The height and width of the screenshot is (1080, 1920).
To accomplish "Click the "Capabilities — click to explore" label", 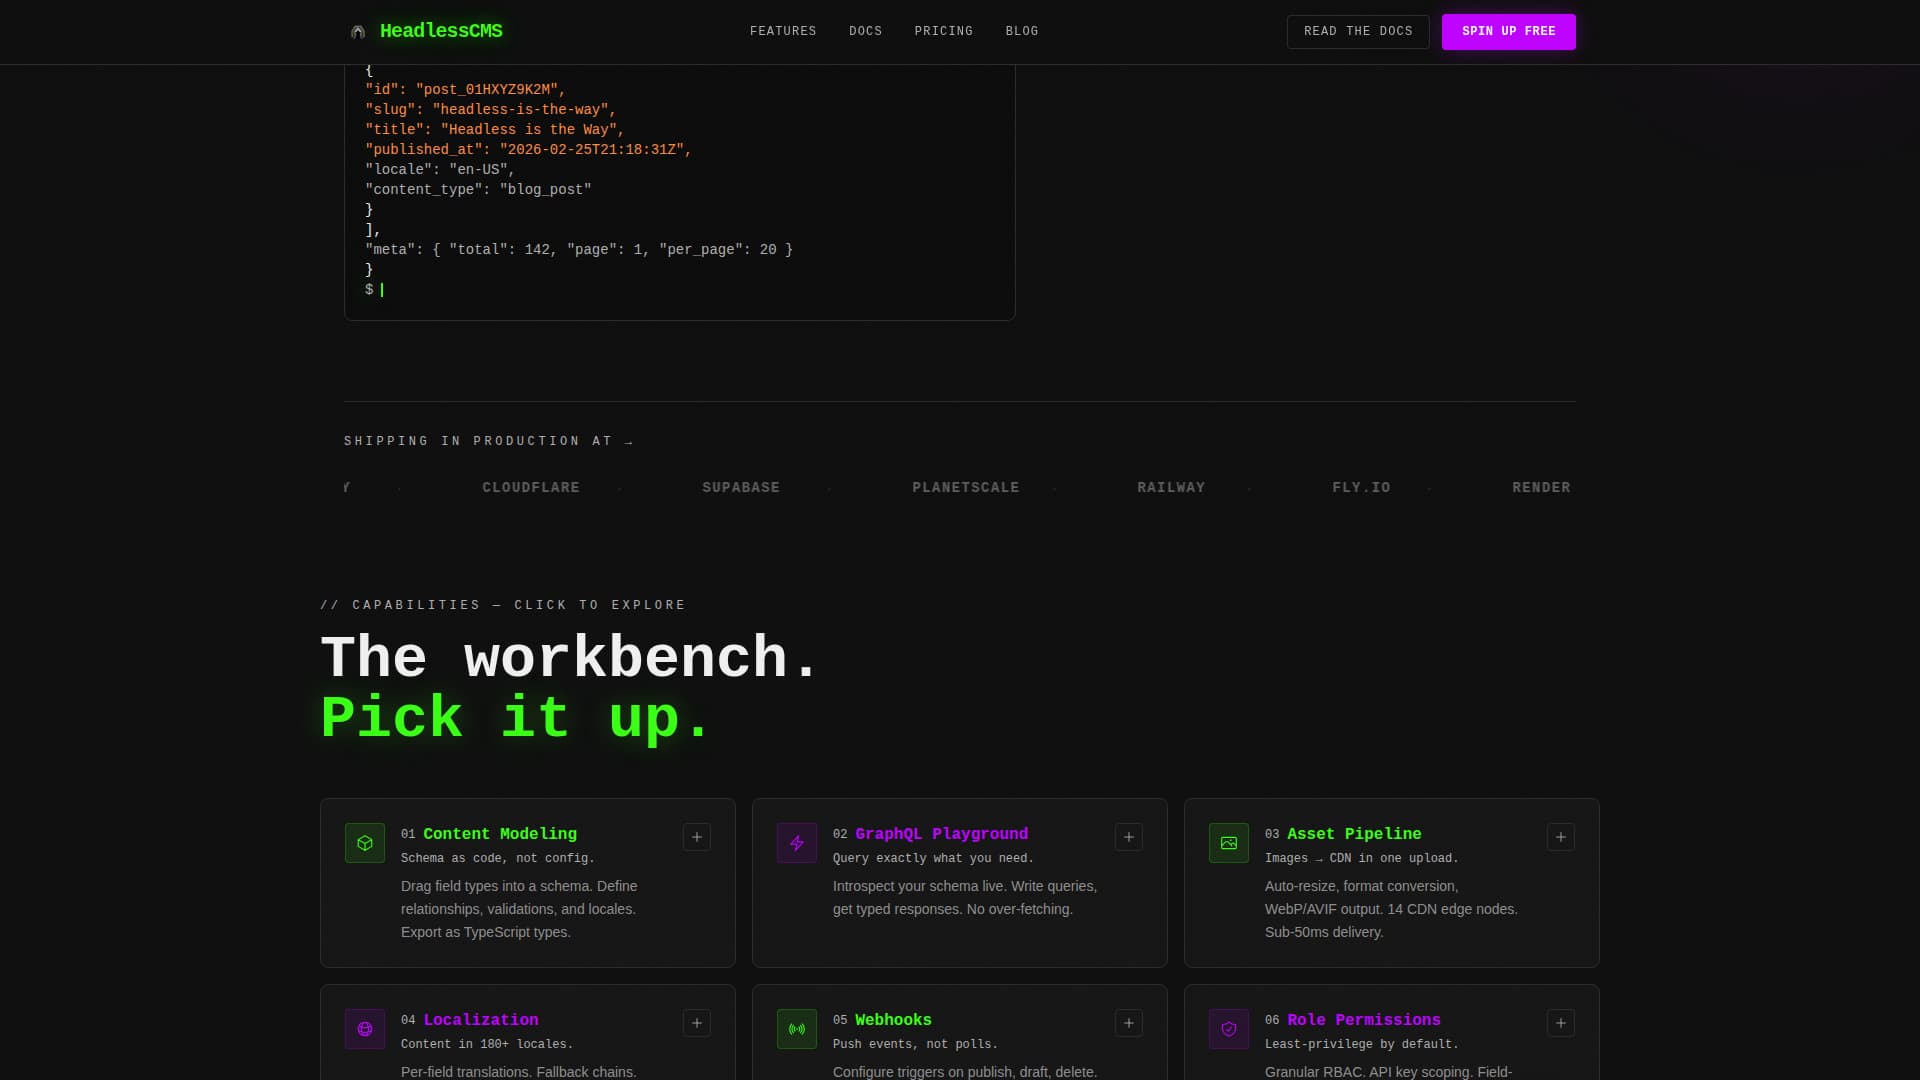I will click(x=503, y=605).
